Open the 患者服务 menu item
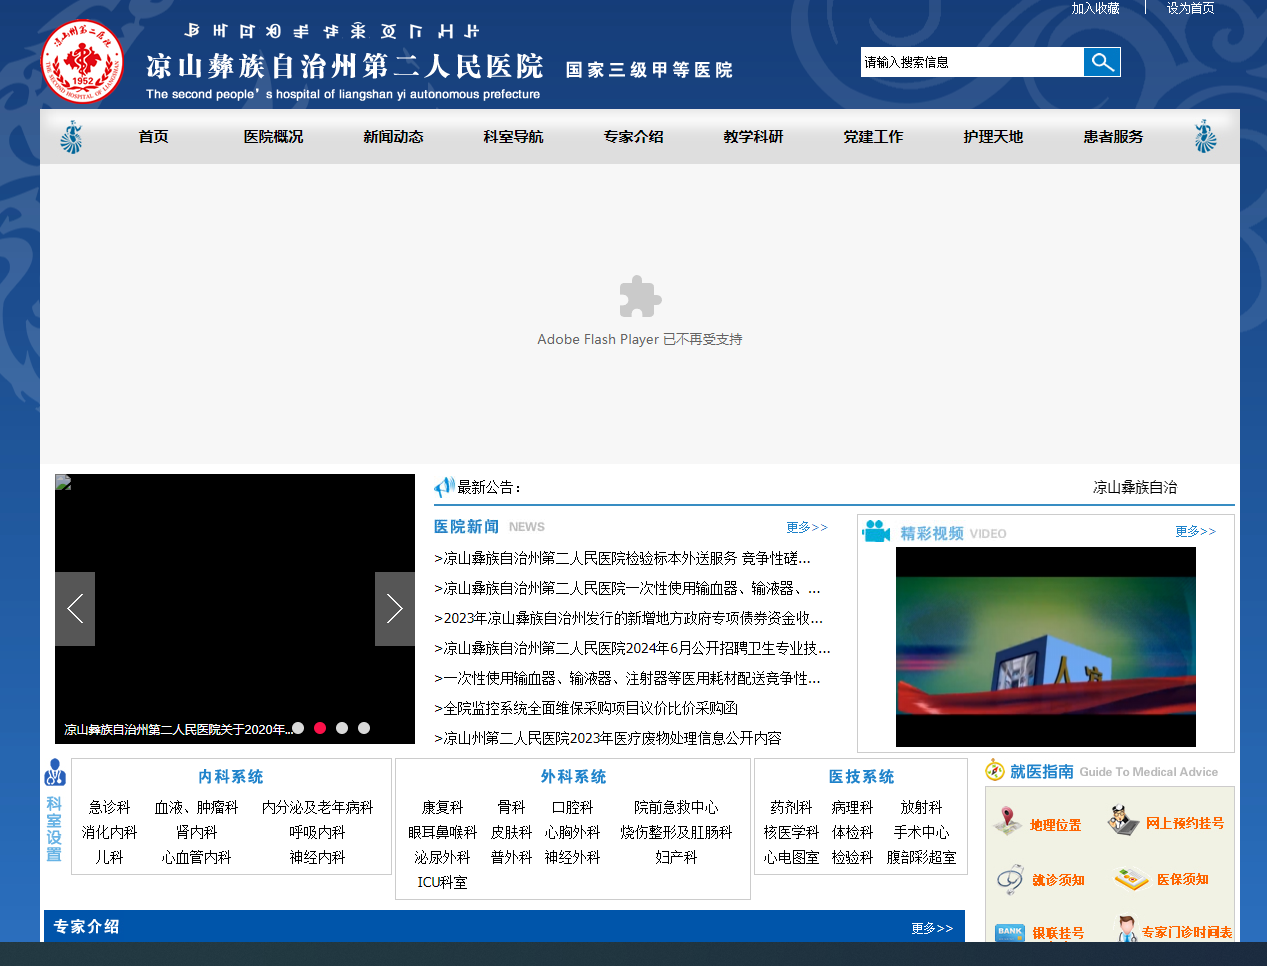1267x966 pixels. pyautogui.click(x=1113, y=137)
